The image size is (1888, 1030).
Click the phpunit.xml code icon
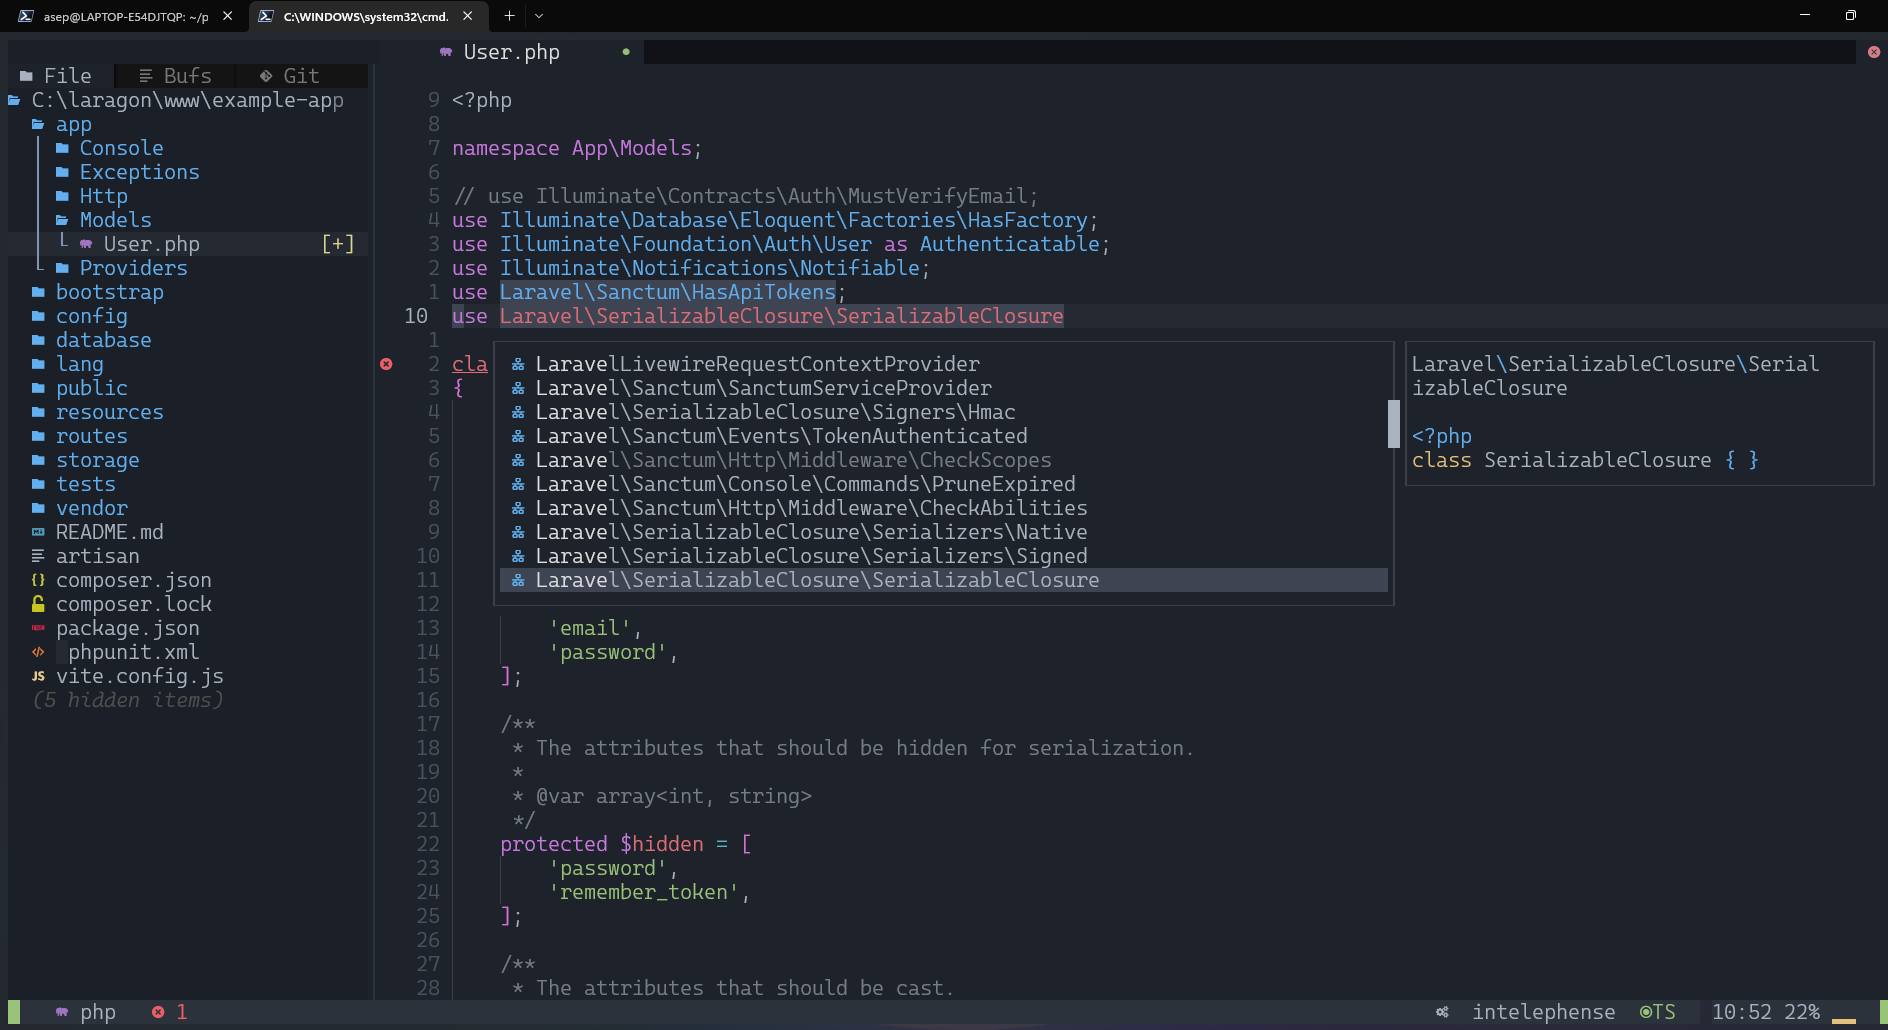click(38, 652)
